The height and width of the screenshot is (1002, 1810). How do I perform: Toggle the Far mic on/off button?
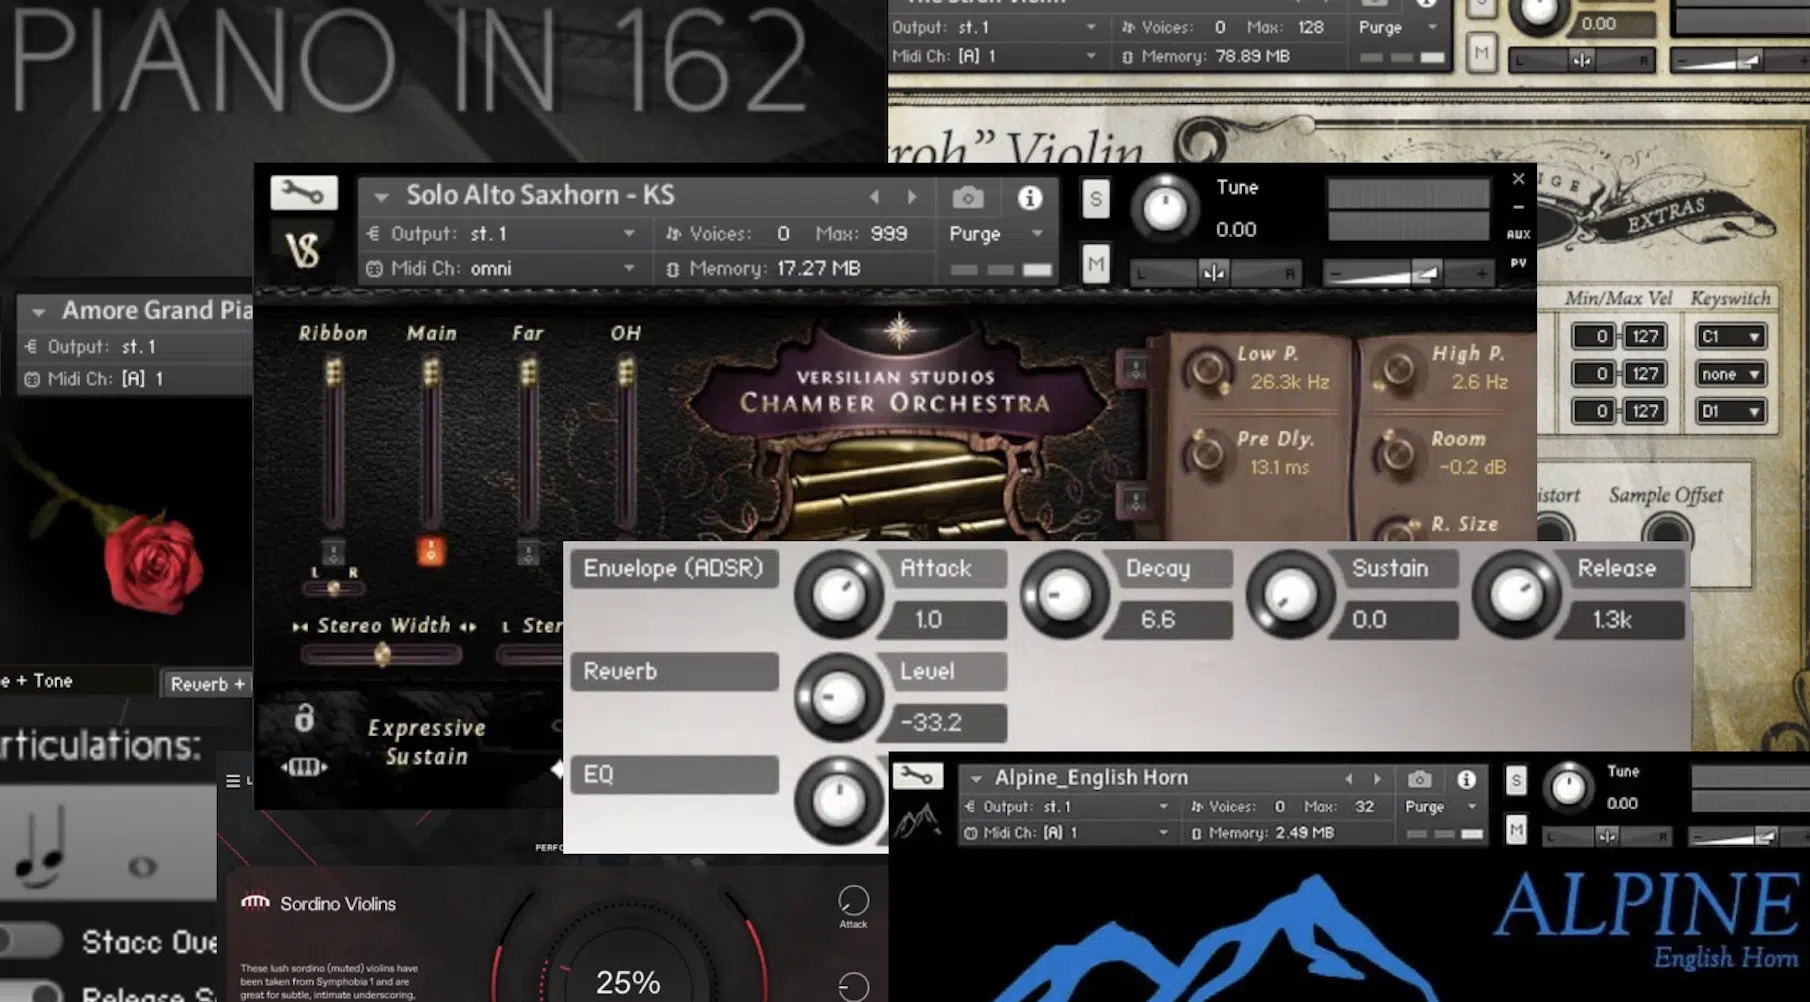click(x=528, y=552)
